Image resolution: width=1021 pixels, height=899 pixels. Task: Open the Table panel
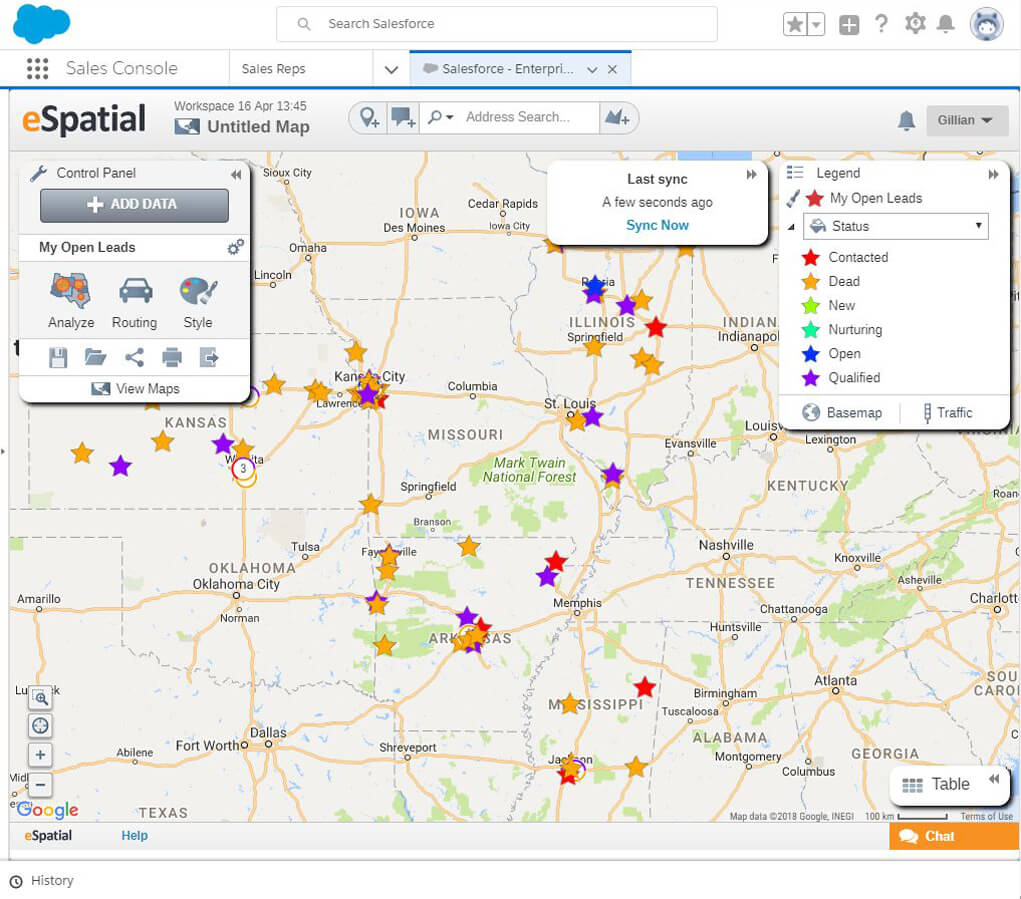coord(936,785)
